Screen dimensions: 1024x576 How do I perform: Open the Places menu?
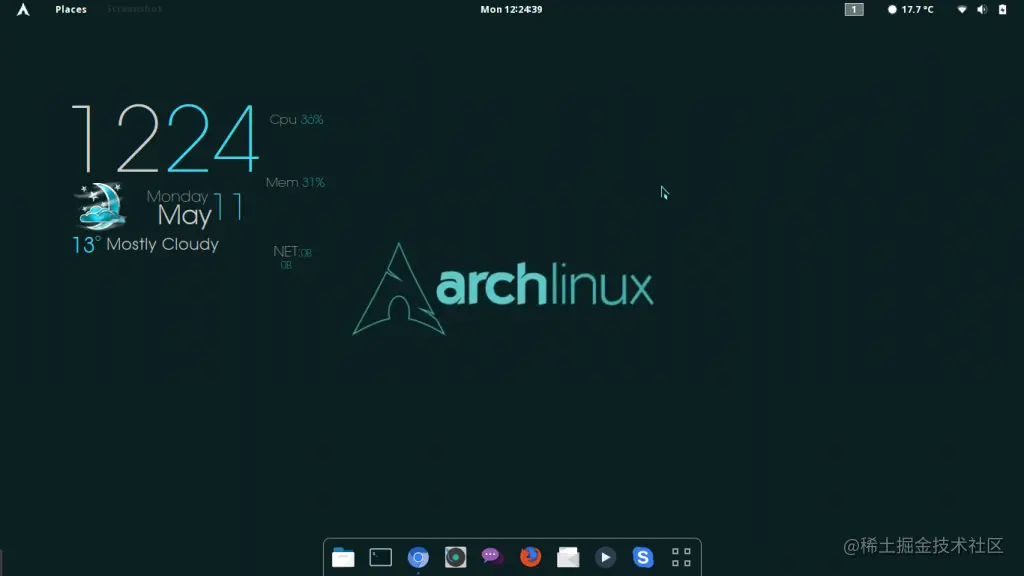click(71, 9)
